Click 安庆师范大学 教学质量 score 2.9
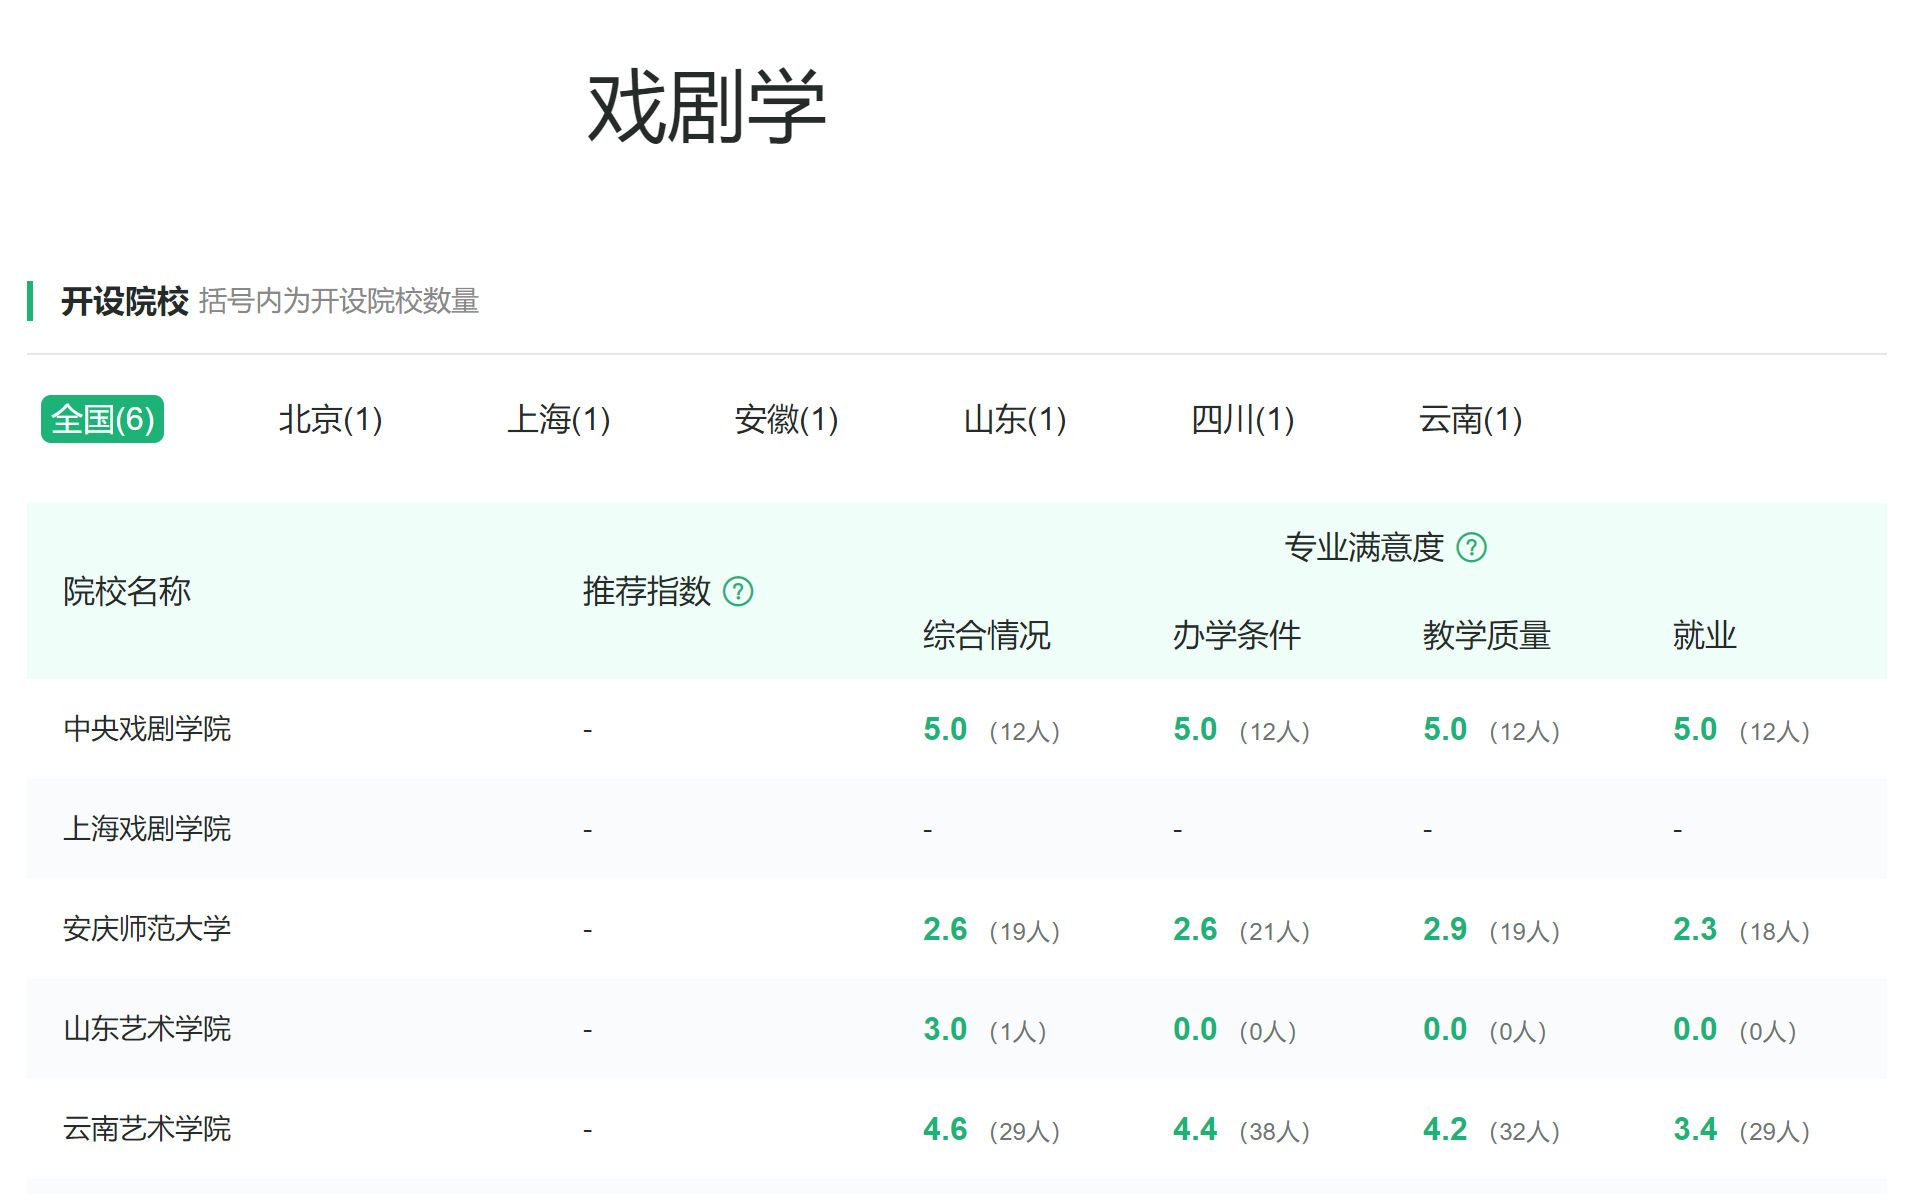 tap(1445, 929)
